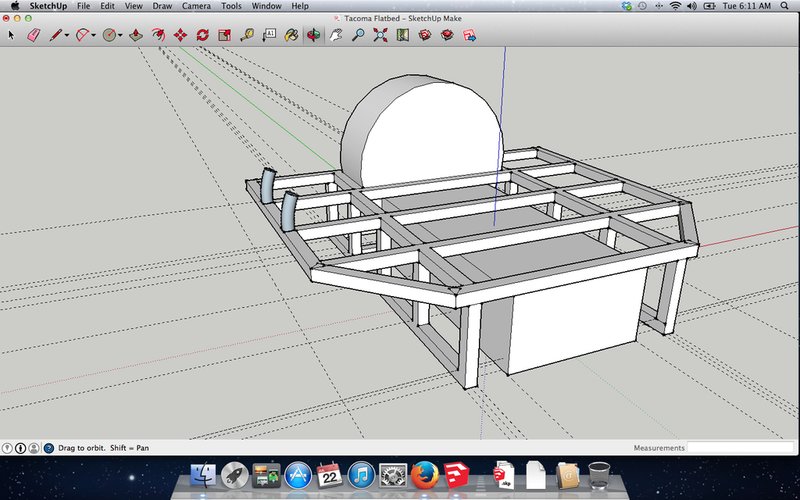
Task: Open the 3D Warehouse toolbar icon
Action: pos(425,35)
